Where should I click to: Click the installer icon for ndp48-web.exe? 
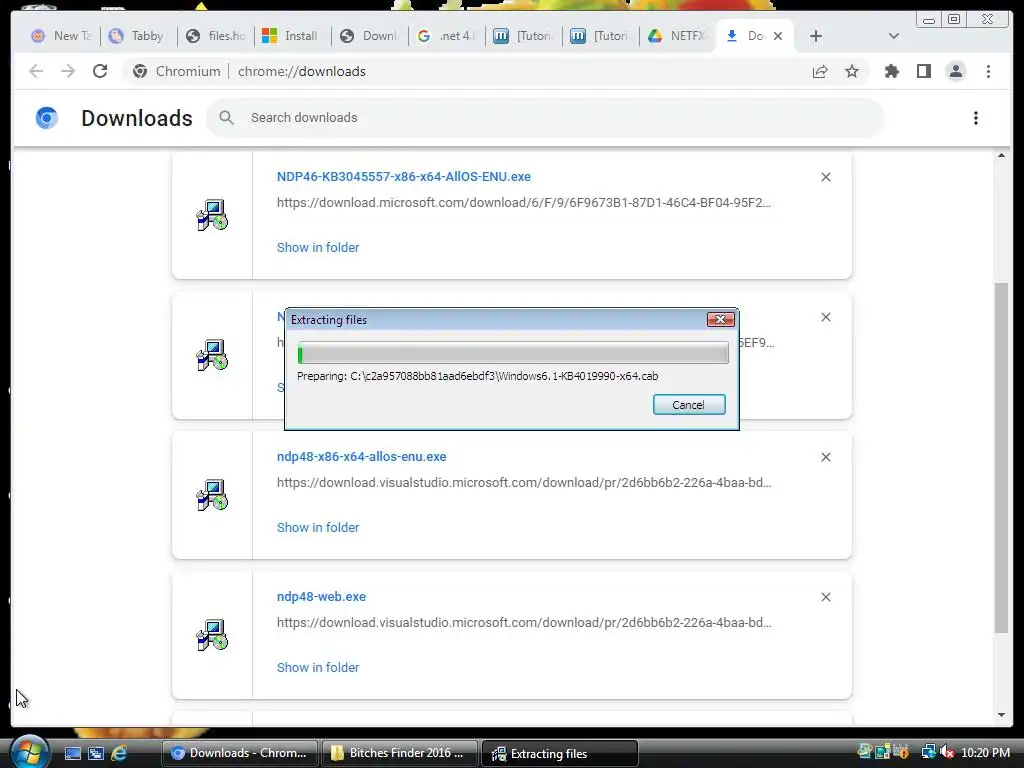coord(212,635)
